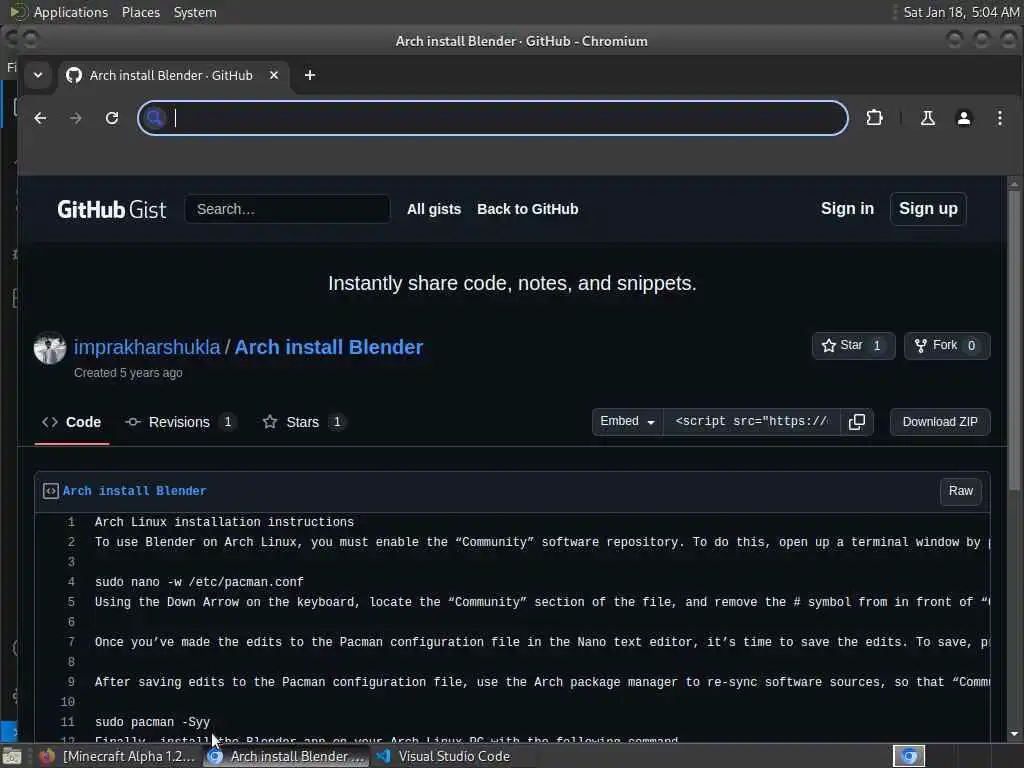Image resolution: width=1024 pixels, height=768 pixels.
Task: Open imprakharshukla's avatar image
Action: point(50,347)
